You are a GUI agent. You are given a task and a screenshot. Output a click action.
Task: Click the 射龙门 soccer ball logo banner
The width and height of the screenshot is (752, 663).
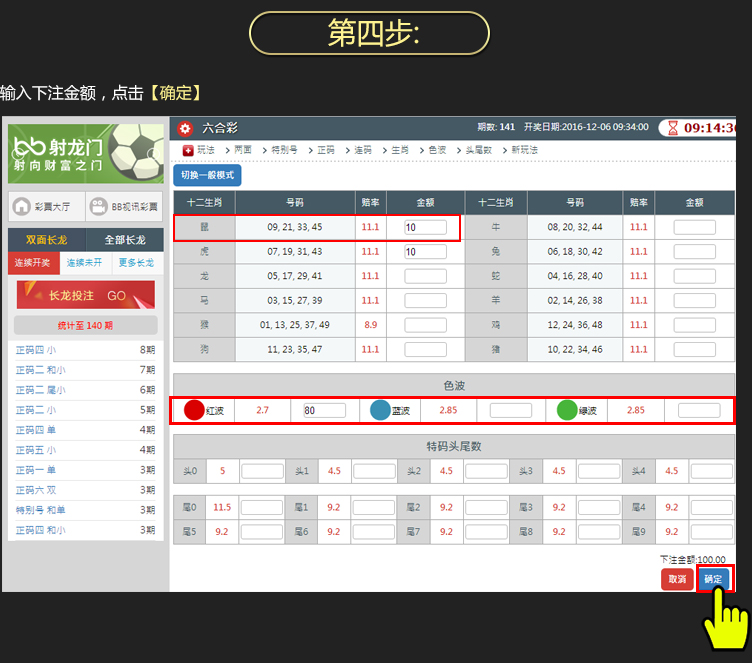tap(85, 153)
